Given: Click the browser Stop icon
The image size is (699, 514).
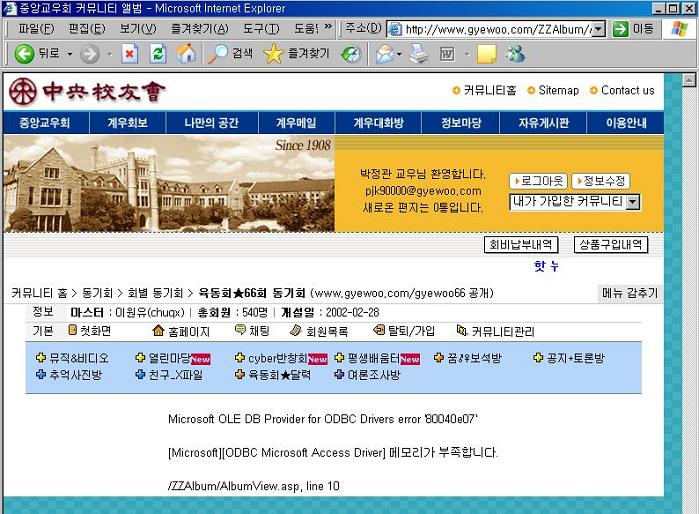Looking at the screenshot, I should (130, 54).
